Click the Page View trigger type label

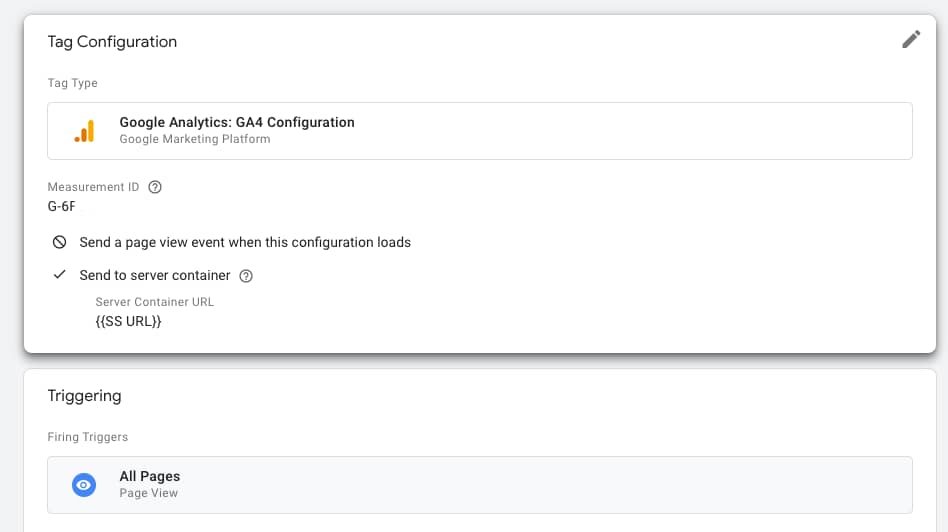coord(149,493)
